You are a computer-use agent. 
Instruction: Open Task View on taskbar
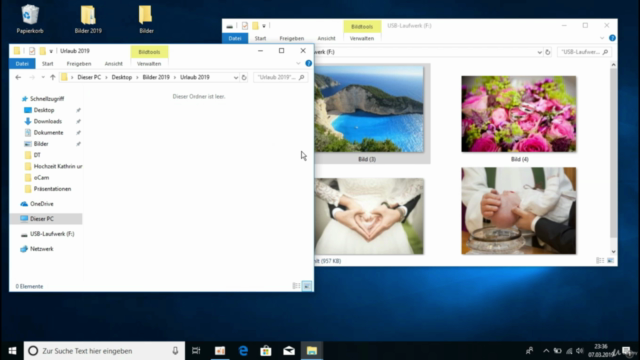(x=196, y=351)
